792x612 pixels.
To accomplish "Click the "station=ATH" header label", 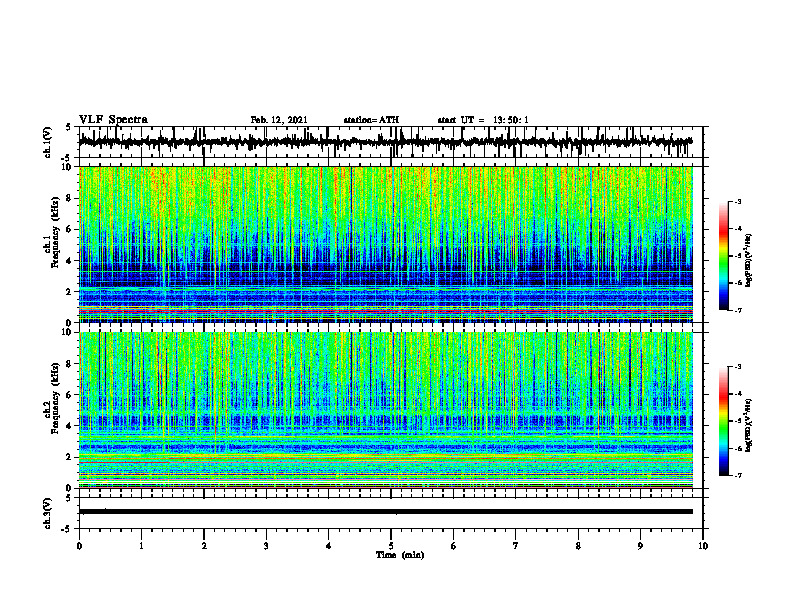I will coord(371,120).
